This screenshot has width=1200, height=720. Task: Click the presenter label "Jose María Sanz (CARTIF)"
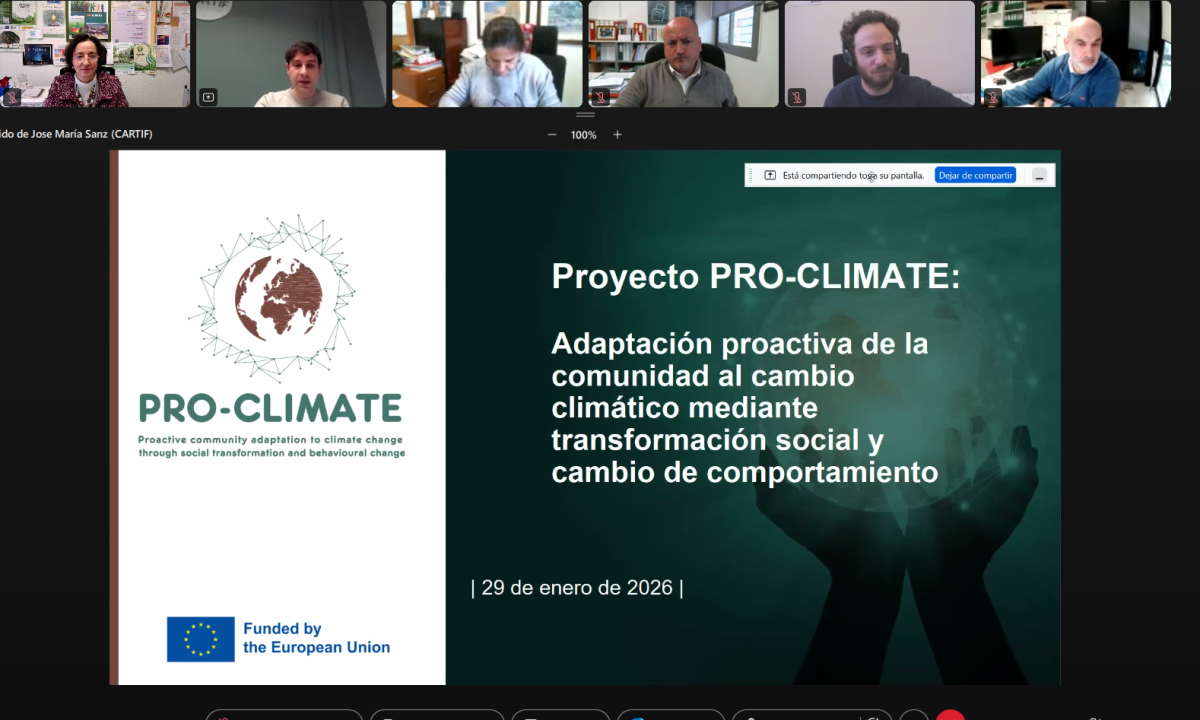tap(76, 134)
